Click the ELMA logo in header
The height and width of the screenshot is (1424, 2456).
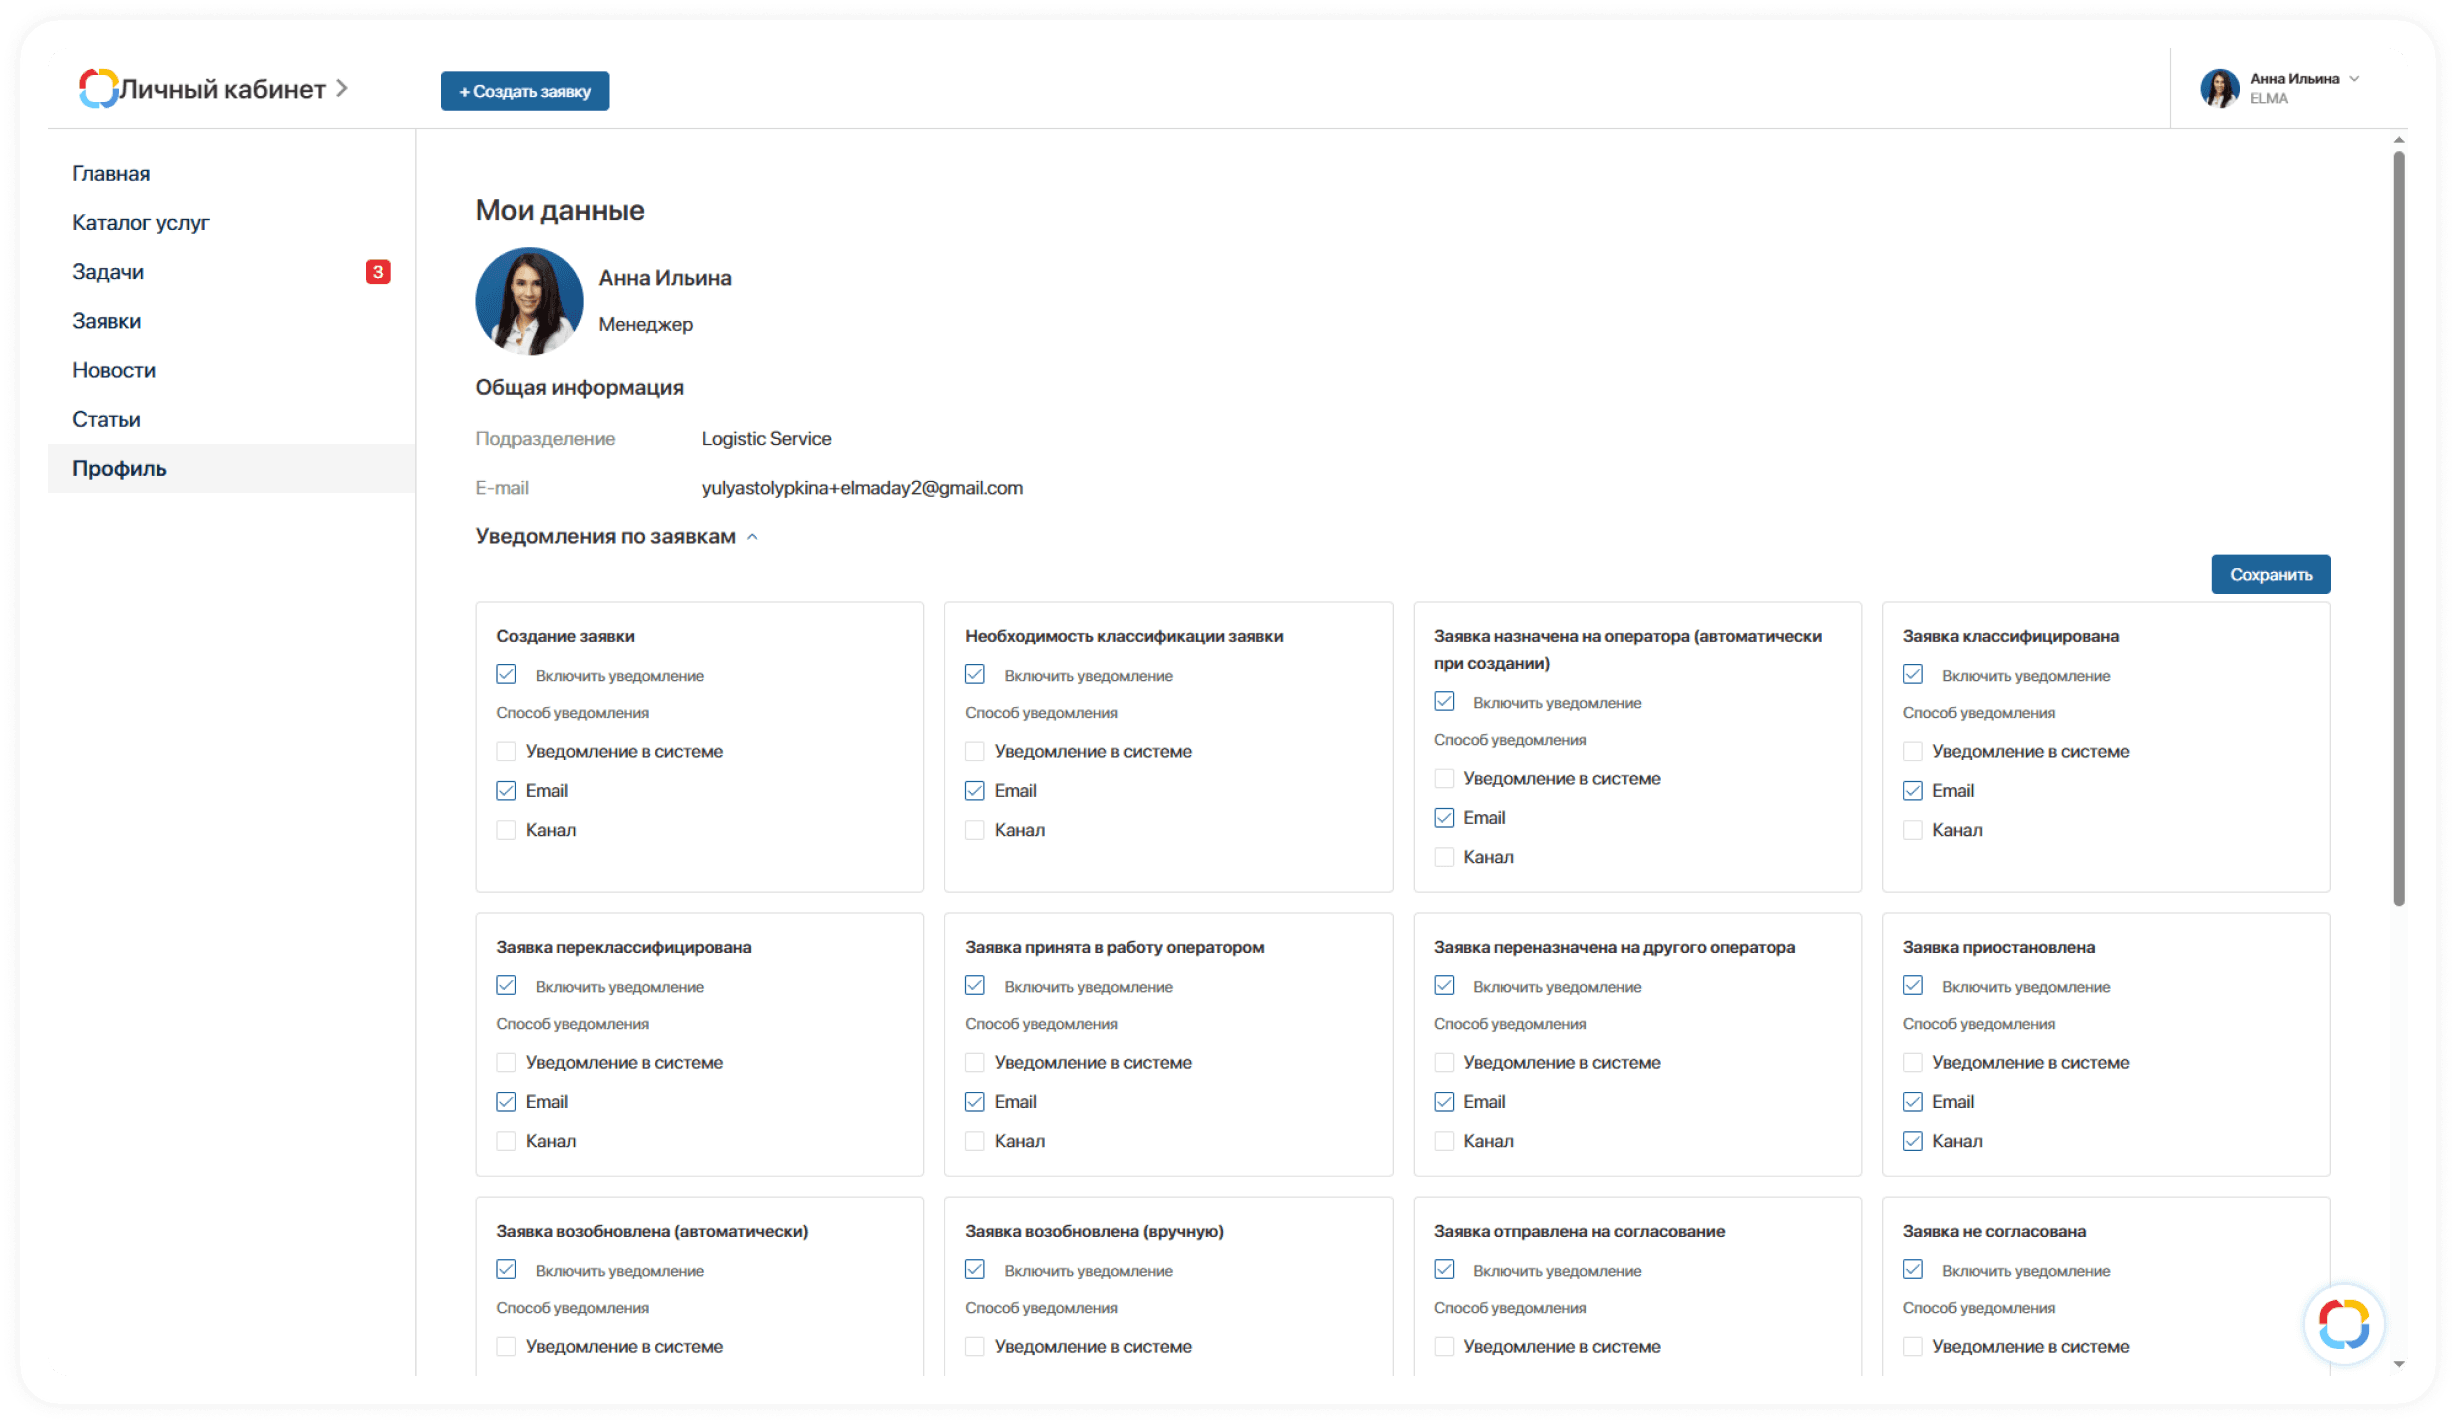point(98,89)
